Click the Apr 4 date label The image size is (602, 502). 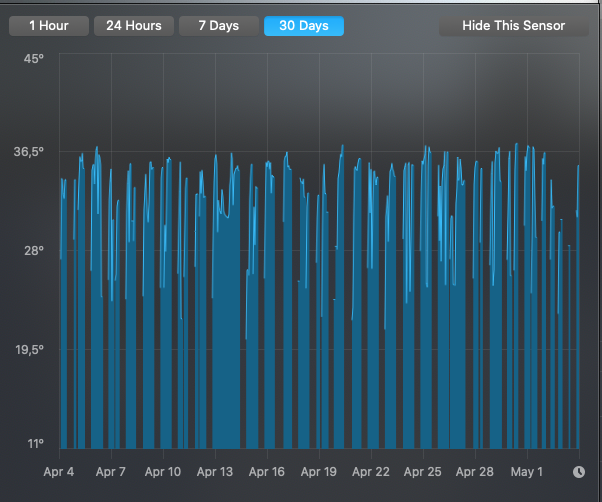(x=59, y=472)
